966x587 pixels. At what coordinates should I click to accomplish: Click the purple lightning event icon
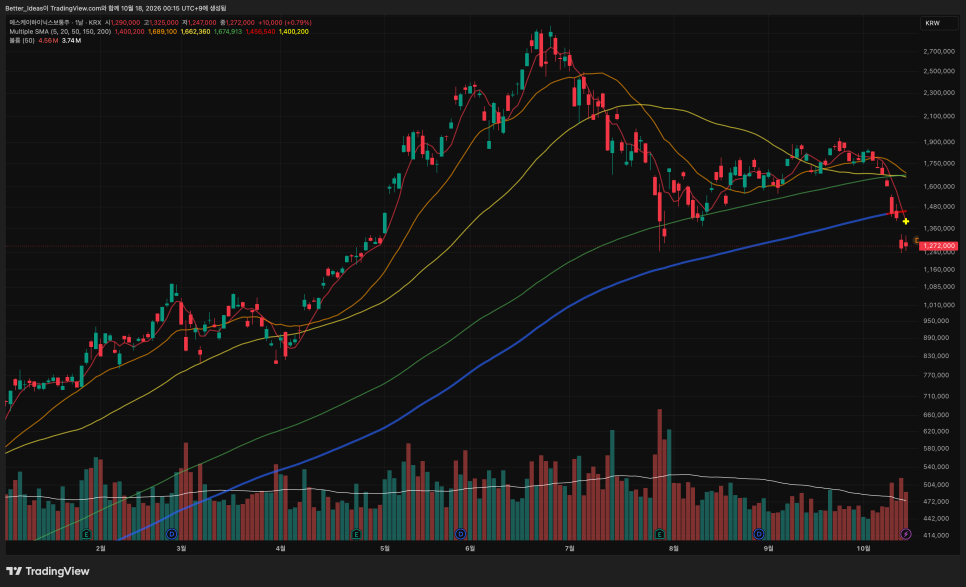tap(906, 534)
